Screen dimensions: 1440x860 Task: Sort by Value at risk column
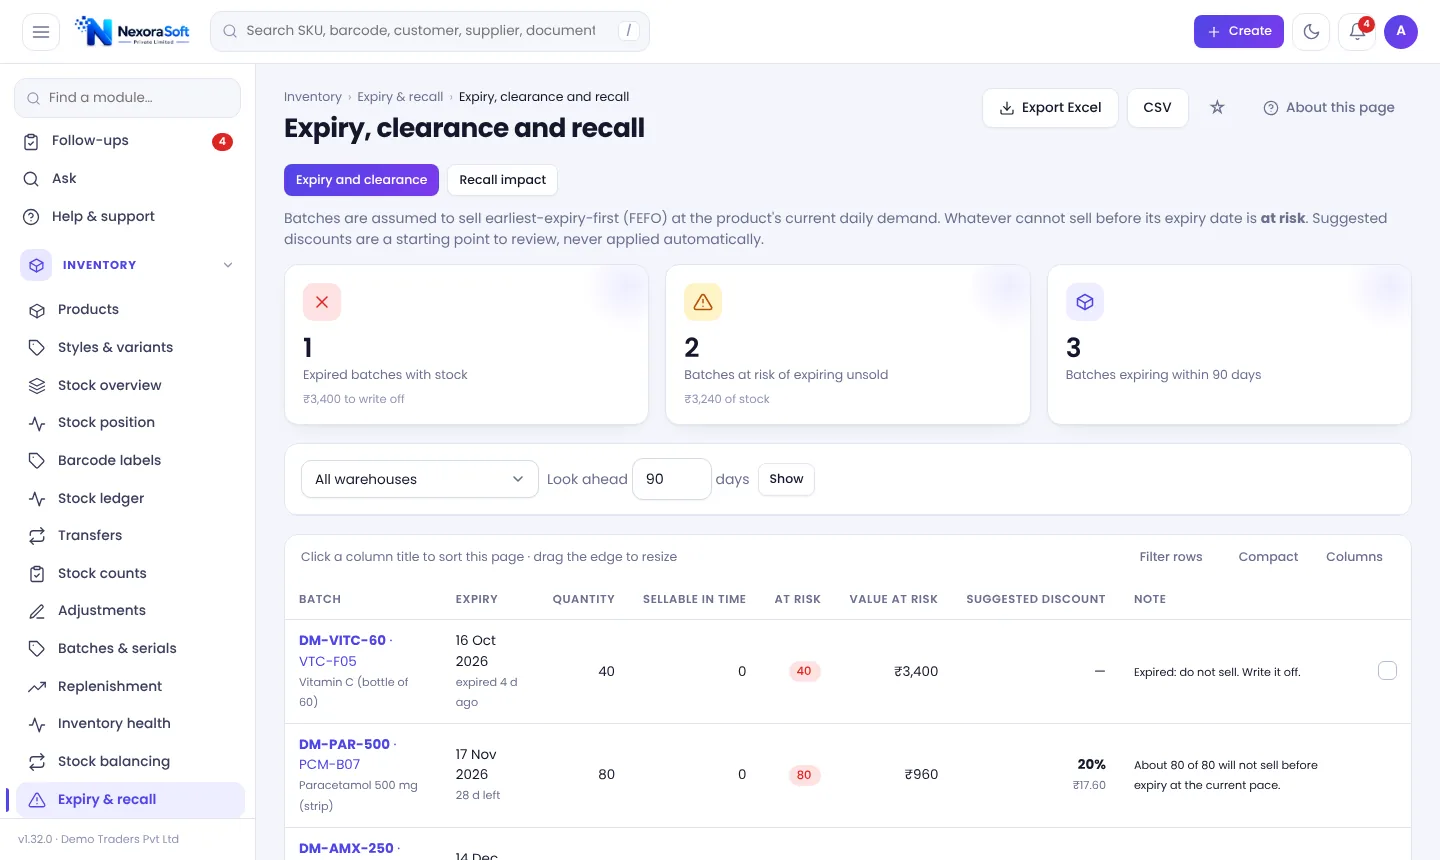pyautogui.click(x=893, y=599)
